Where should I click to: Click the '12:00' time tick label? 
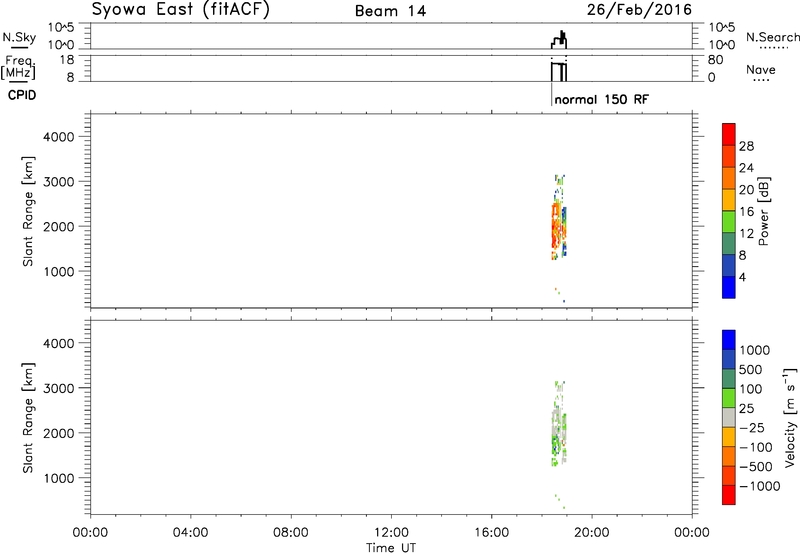coord(391,533)
